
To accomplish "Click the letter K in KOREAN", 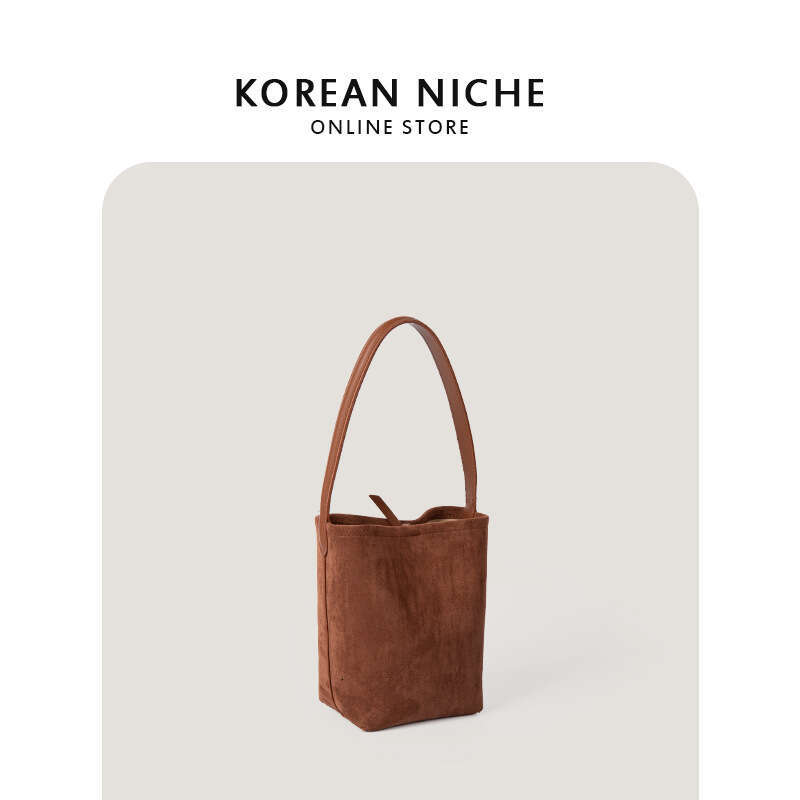I will [246, 93].
